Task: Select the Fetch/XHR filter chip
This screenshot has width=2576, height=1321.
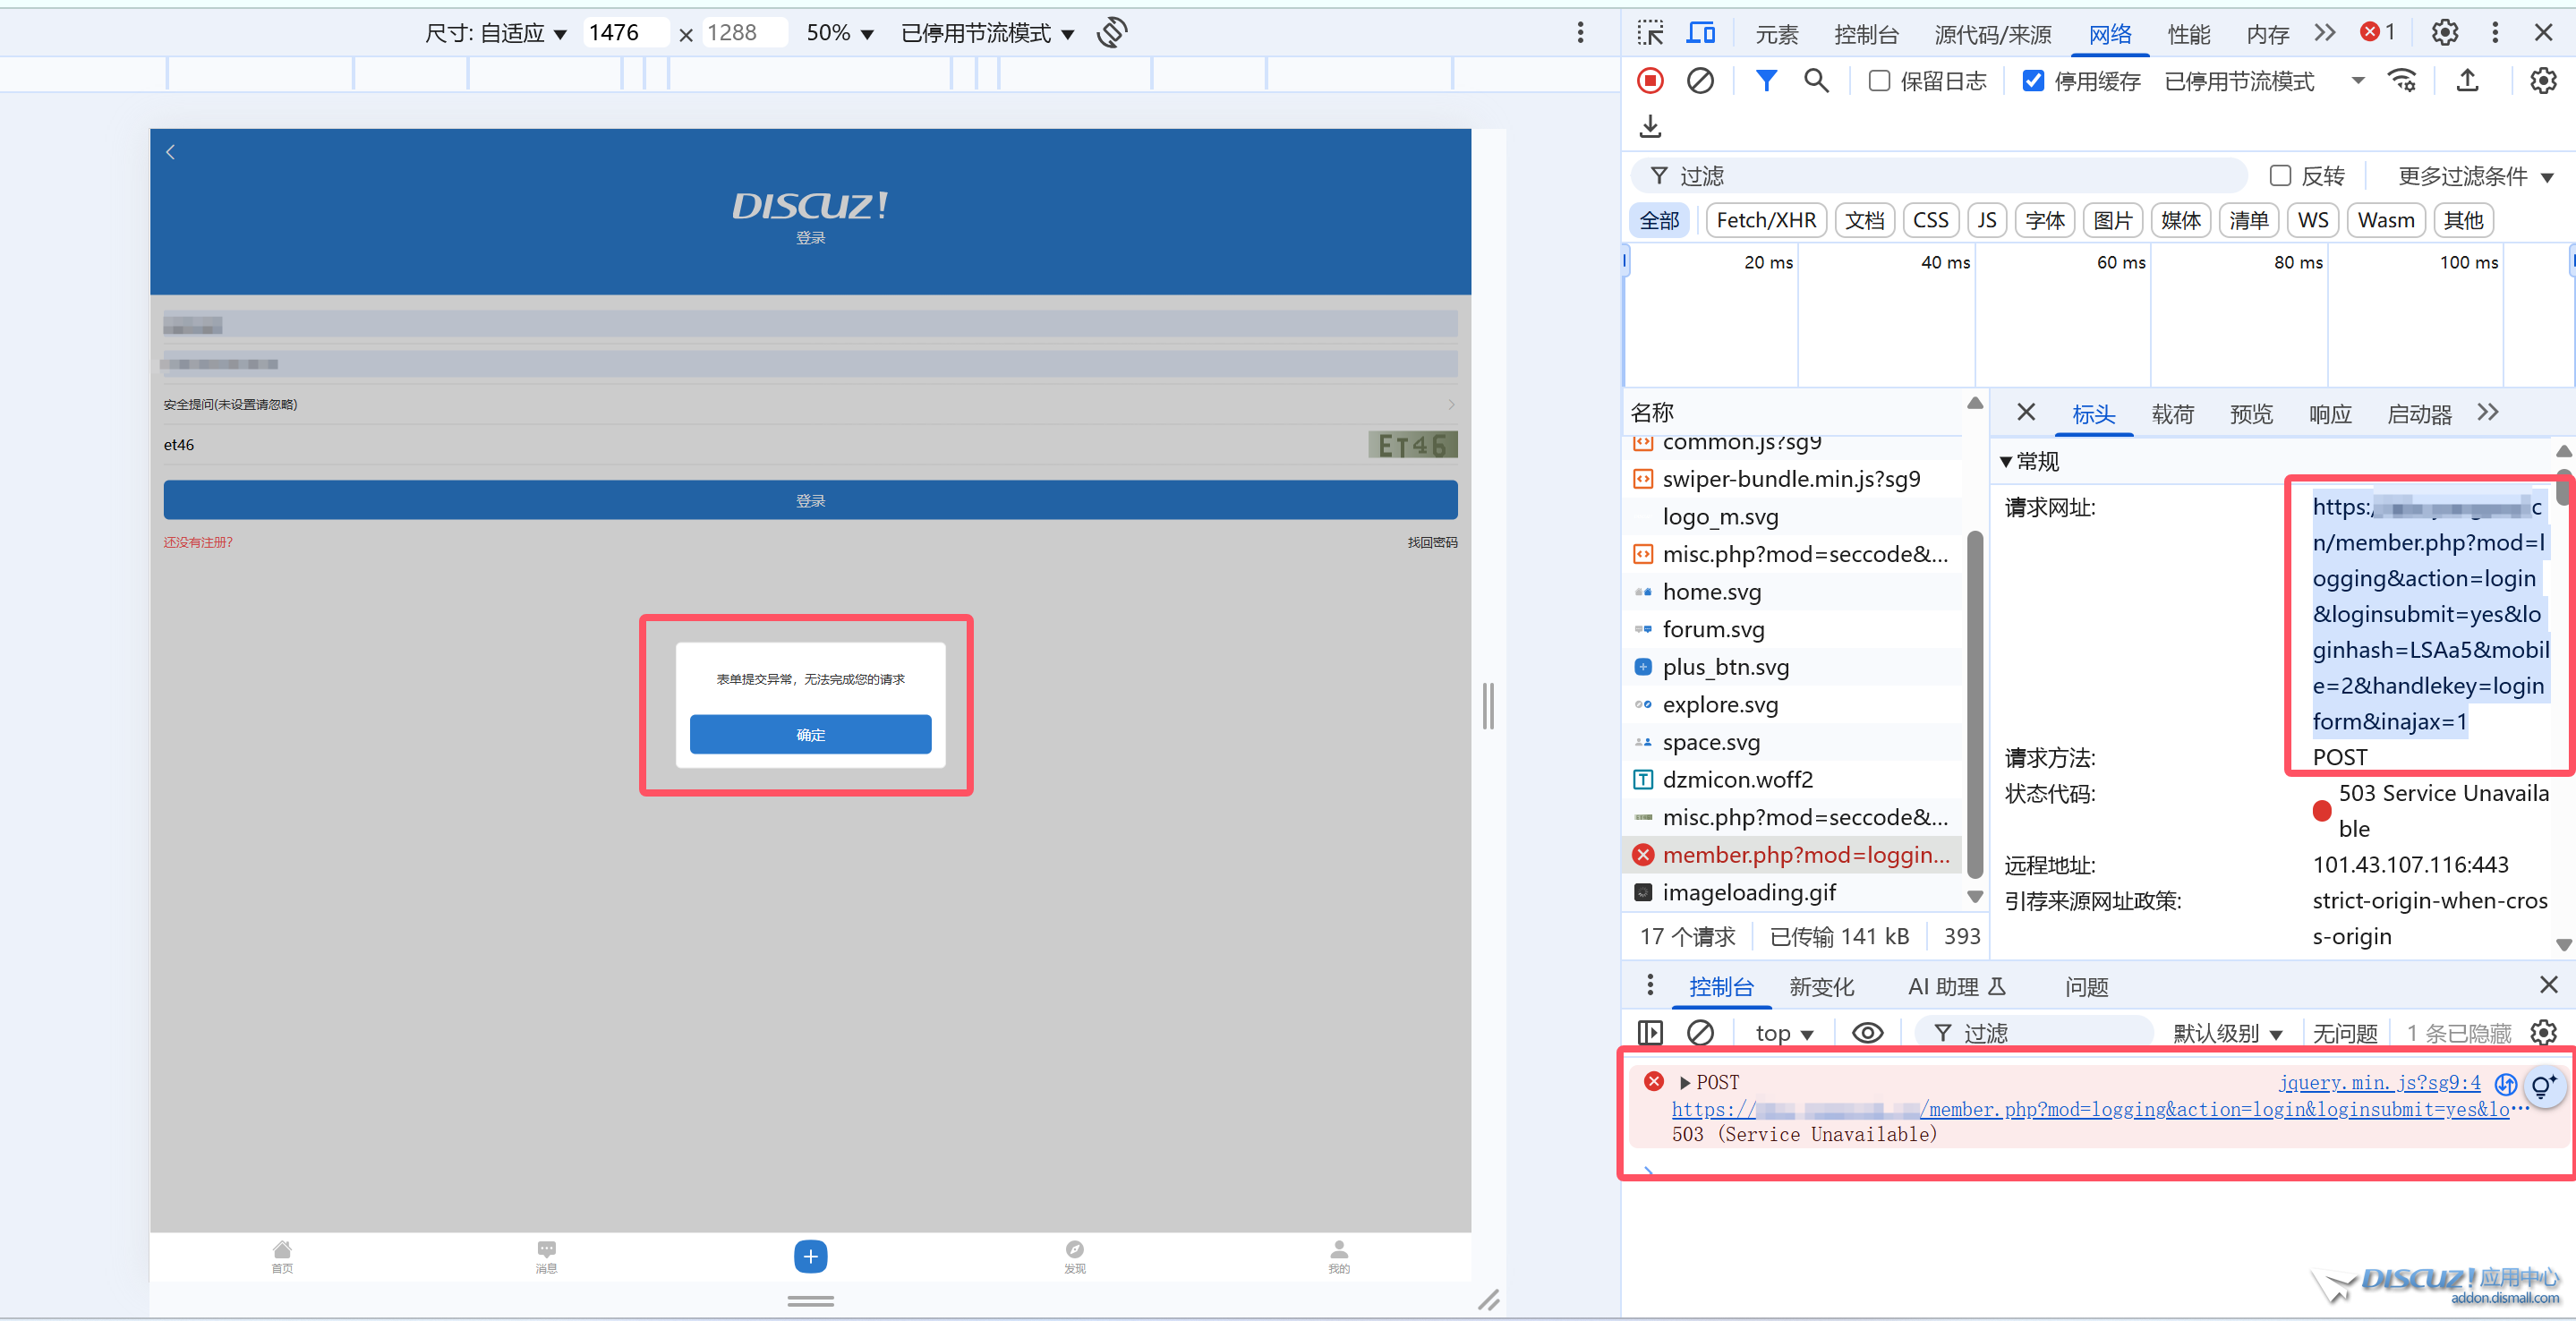Action: click(1766, 220)
